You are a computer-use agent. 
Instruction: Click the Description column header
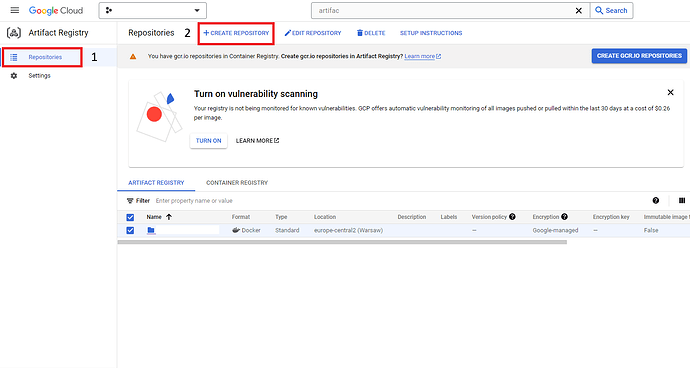click(x=412, y=217)
